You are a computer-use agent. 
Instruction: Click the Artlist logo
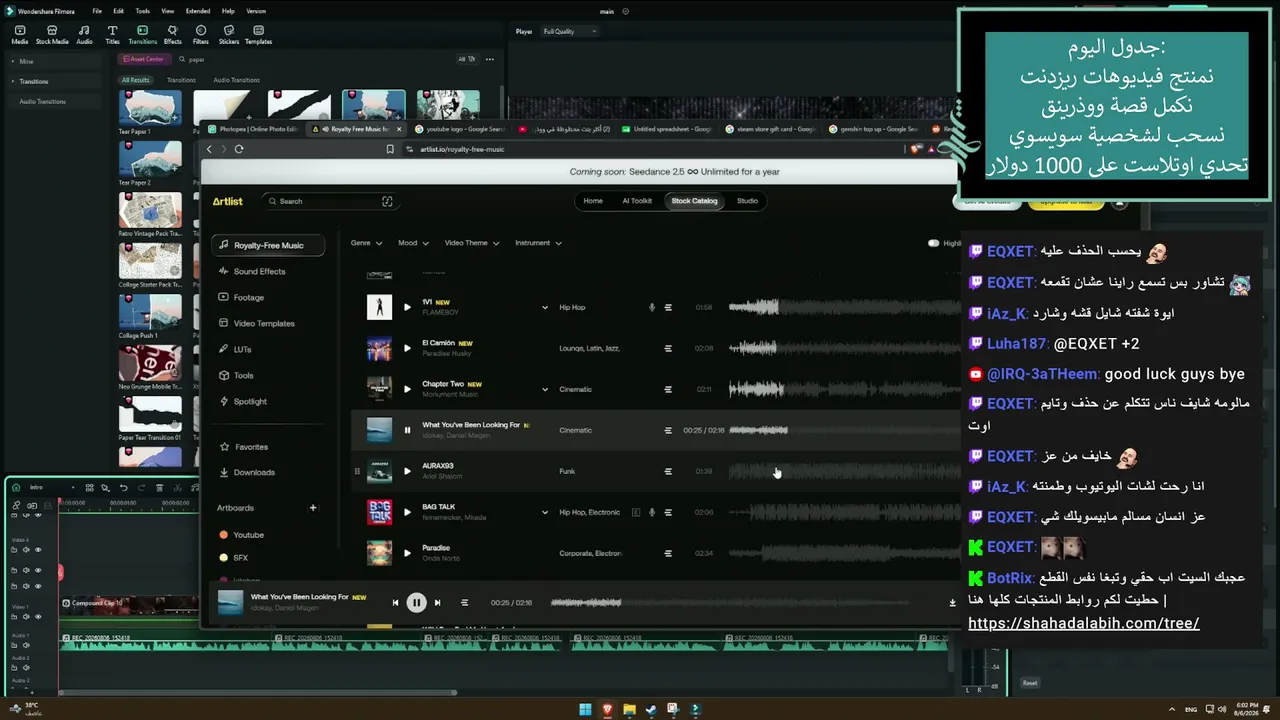click(x=227, y=201)
